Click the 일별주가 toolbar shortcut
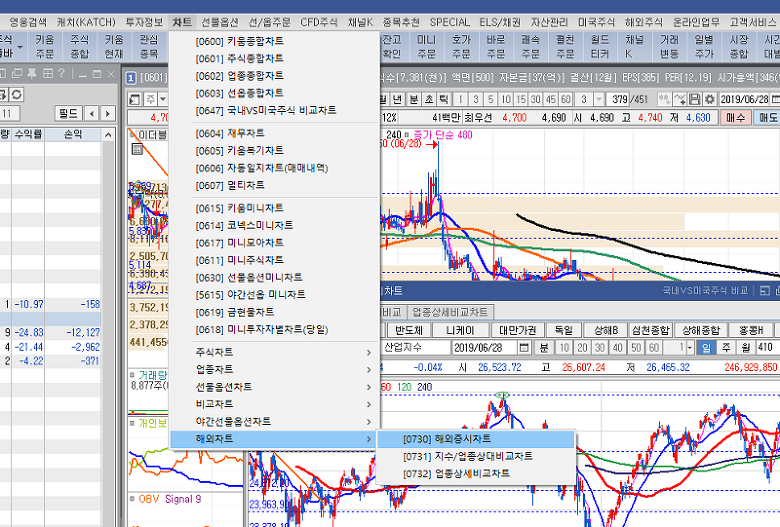Image resolution: width=780 pixels, height=527 pixels. (703, 46)
